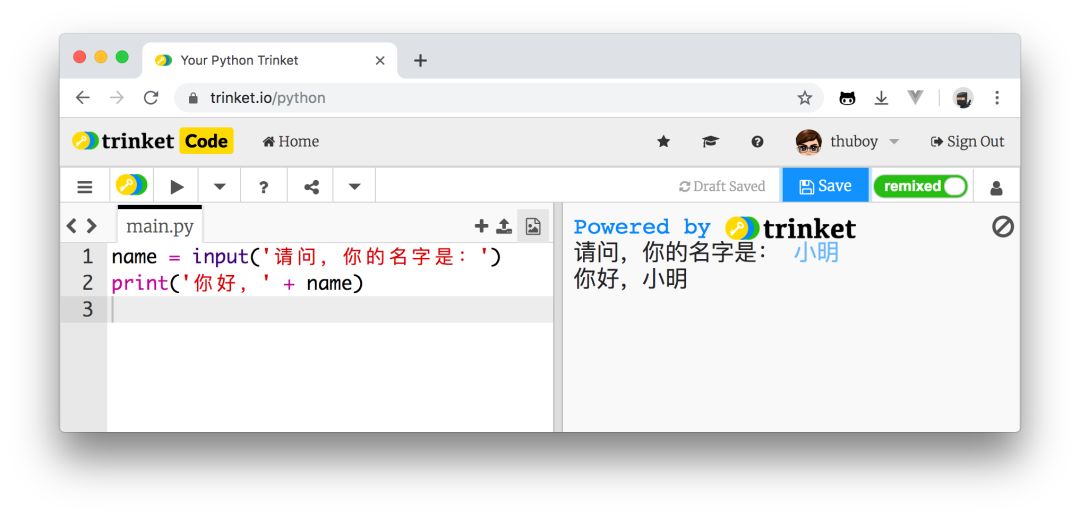Bookmark this page with the star icon
Image resolution: width=1080 pixels, height=517 pixels.
point(804,98)
